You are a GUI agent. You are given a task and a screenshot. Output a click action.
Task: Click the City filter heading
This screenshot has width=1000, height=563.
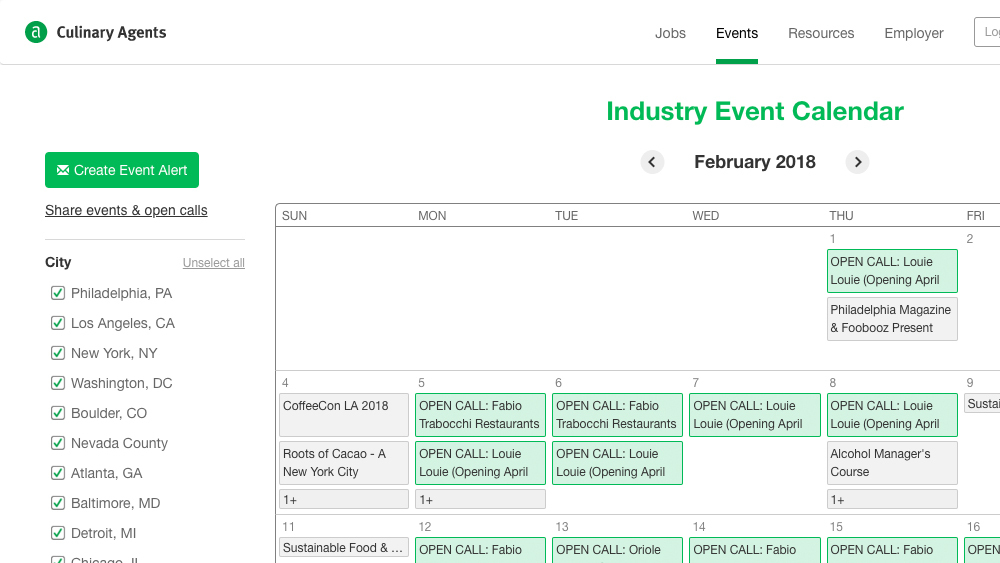pyautogui.click(x=58, y=262)
